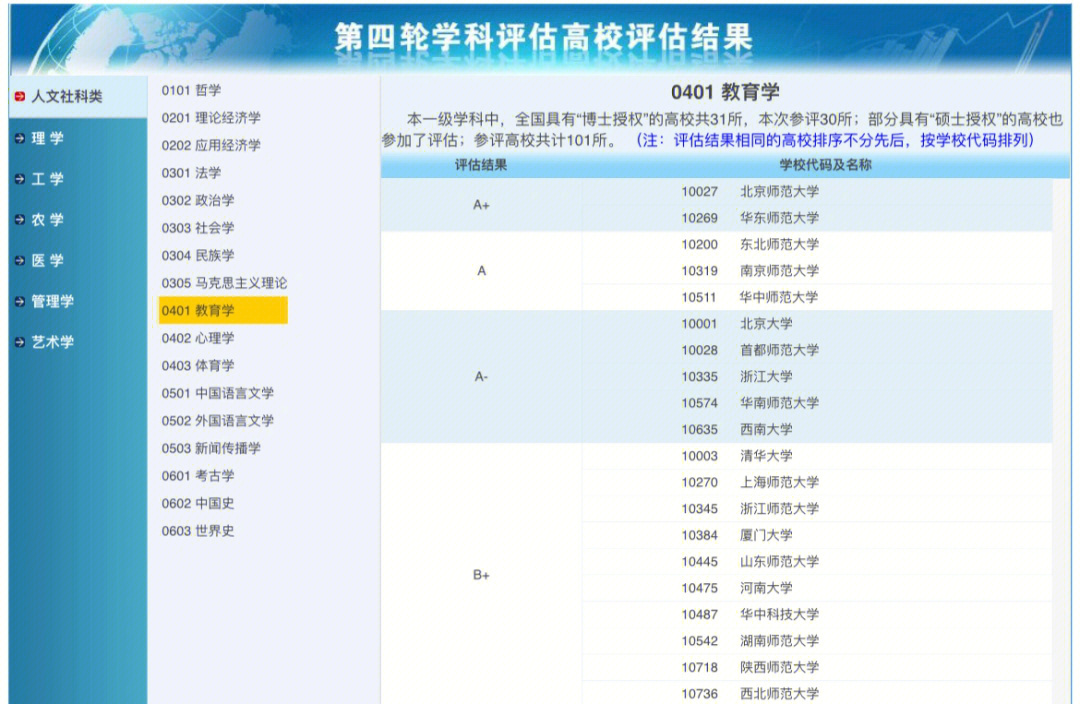Select row 10384 厦门大学
Image resolution: width=1080 pixels, height=704 pixels.
[x=818, y=535]
